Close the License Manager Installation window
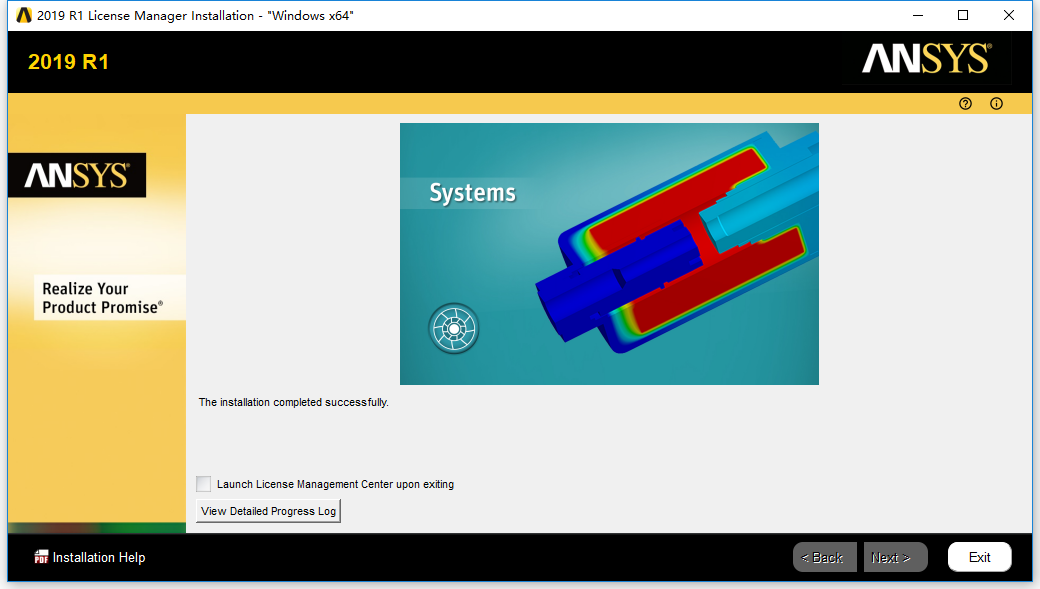Image resolution: width=1040 pixels, height=589 pixels. (1009, 15)
